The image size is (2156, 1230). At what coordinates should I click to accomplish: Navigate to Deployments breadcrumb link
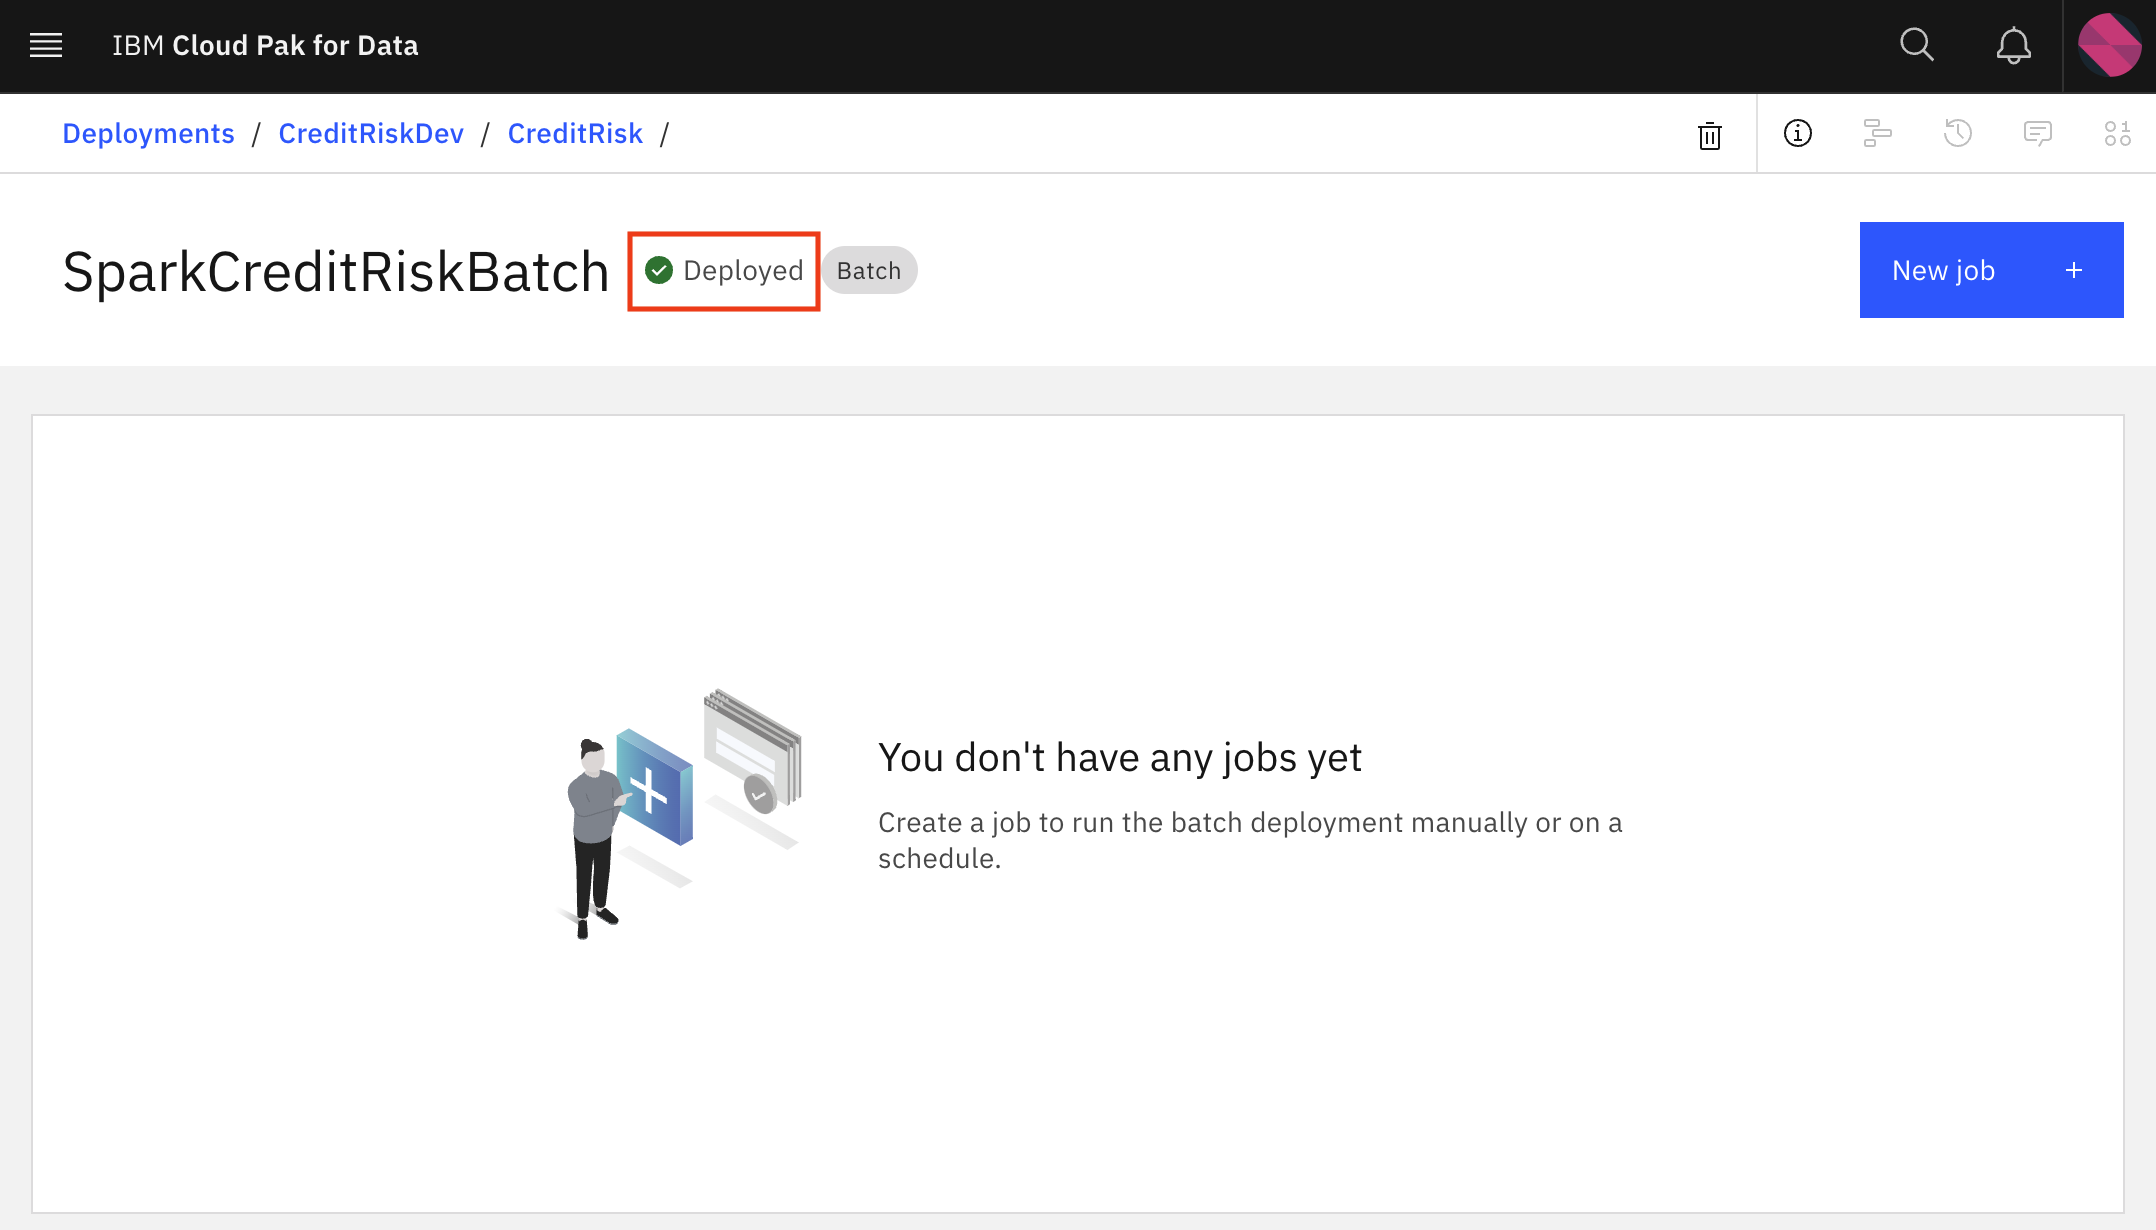(148, 133)
